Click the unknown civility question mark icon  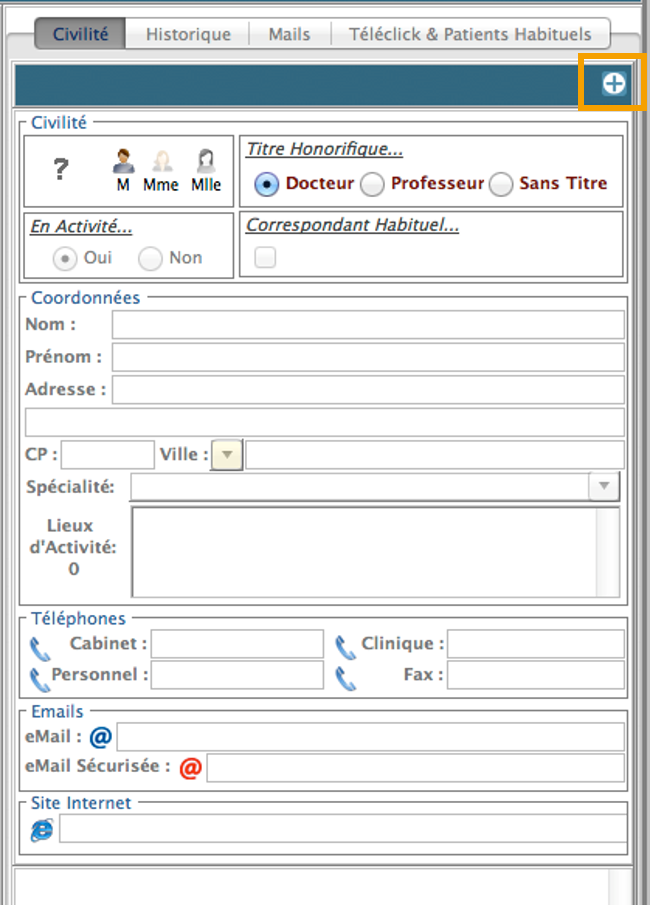point(60,170)
